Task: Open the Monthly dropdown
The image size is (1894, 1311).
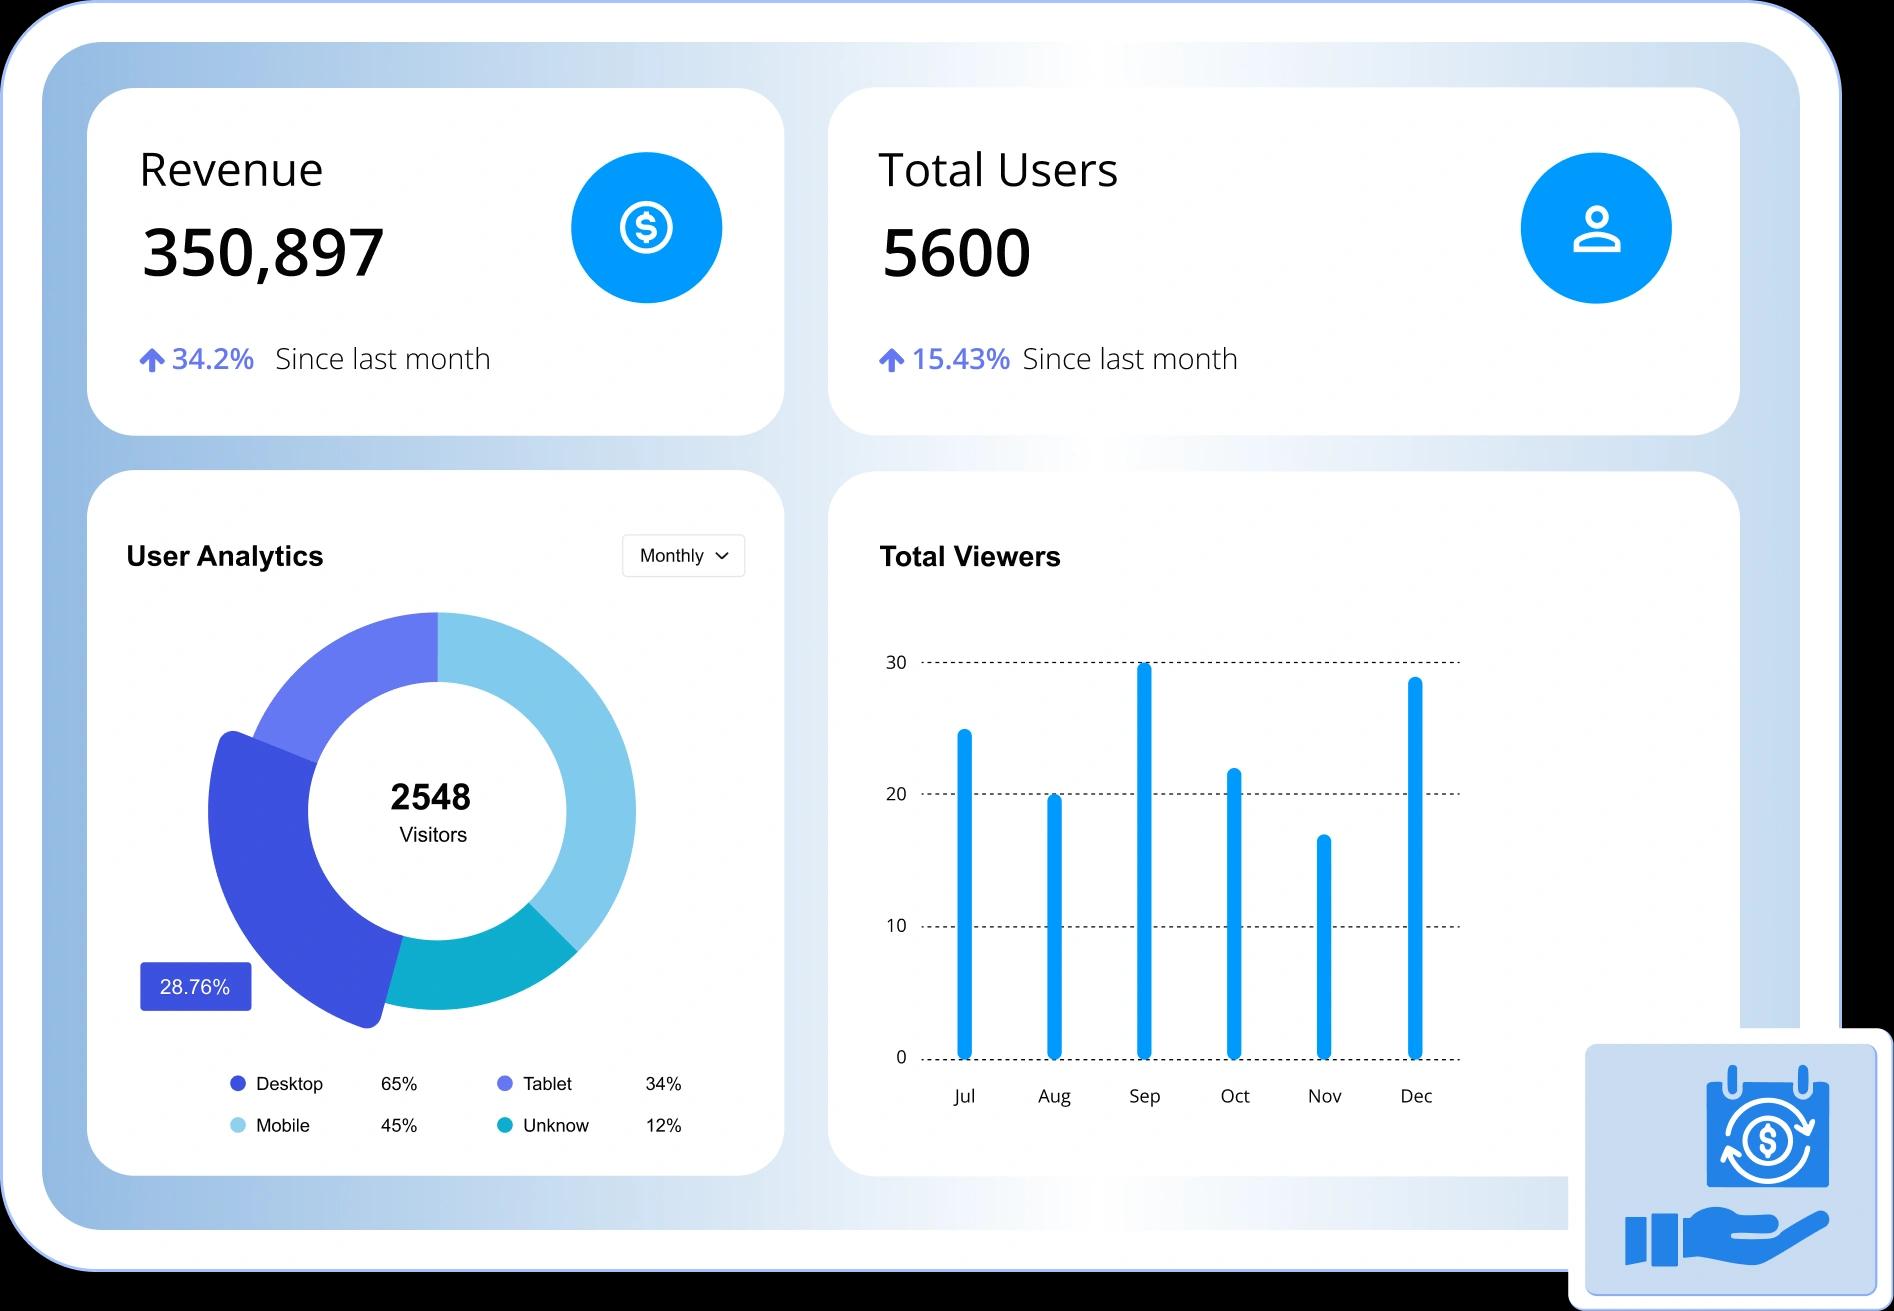Action: 684,556
